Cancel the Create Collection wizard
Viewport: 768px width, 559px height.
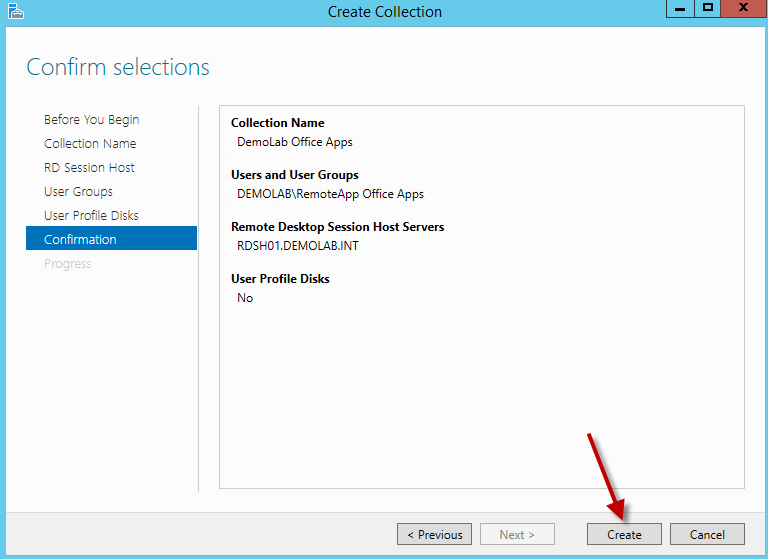[x=707, y=534]
